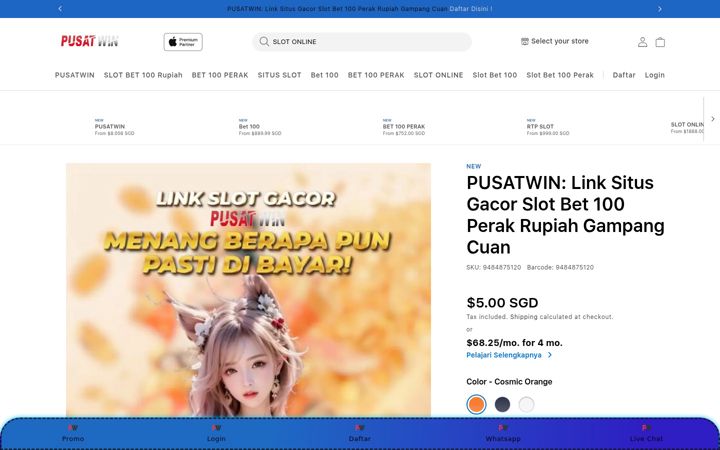Open the PUSATWIN nav menu item
The width and height of the screenshot is (720, 450).
point(75,75)
